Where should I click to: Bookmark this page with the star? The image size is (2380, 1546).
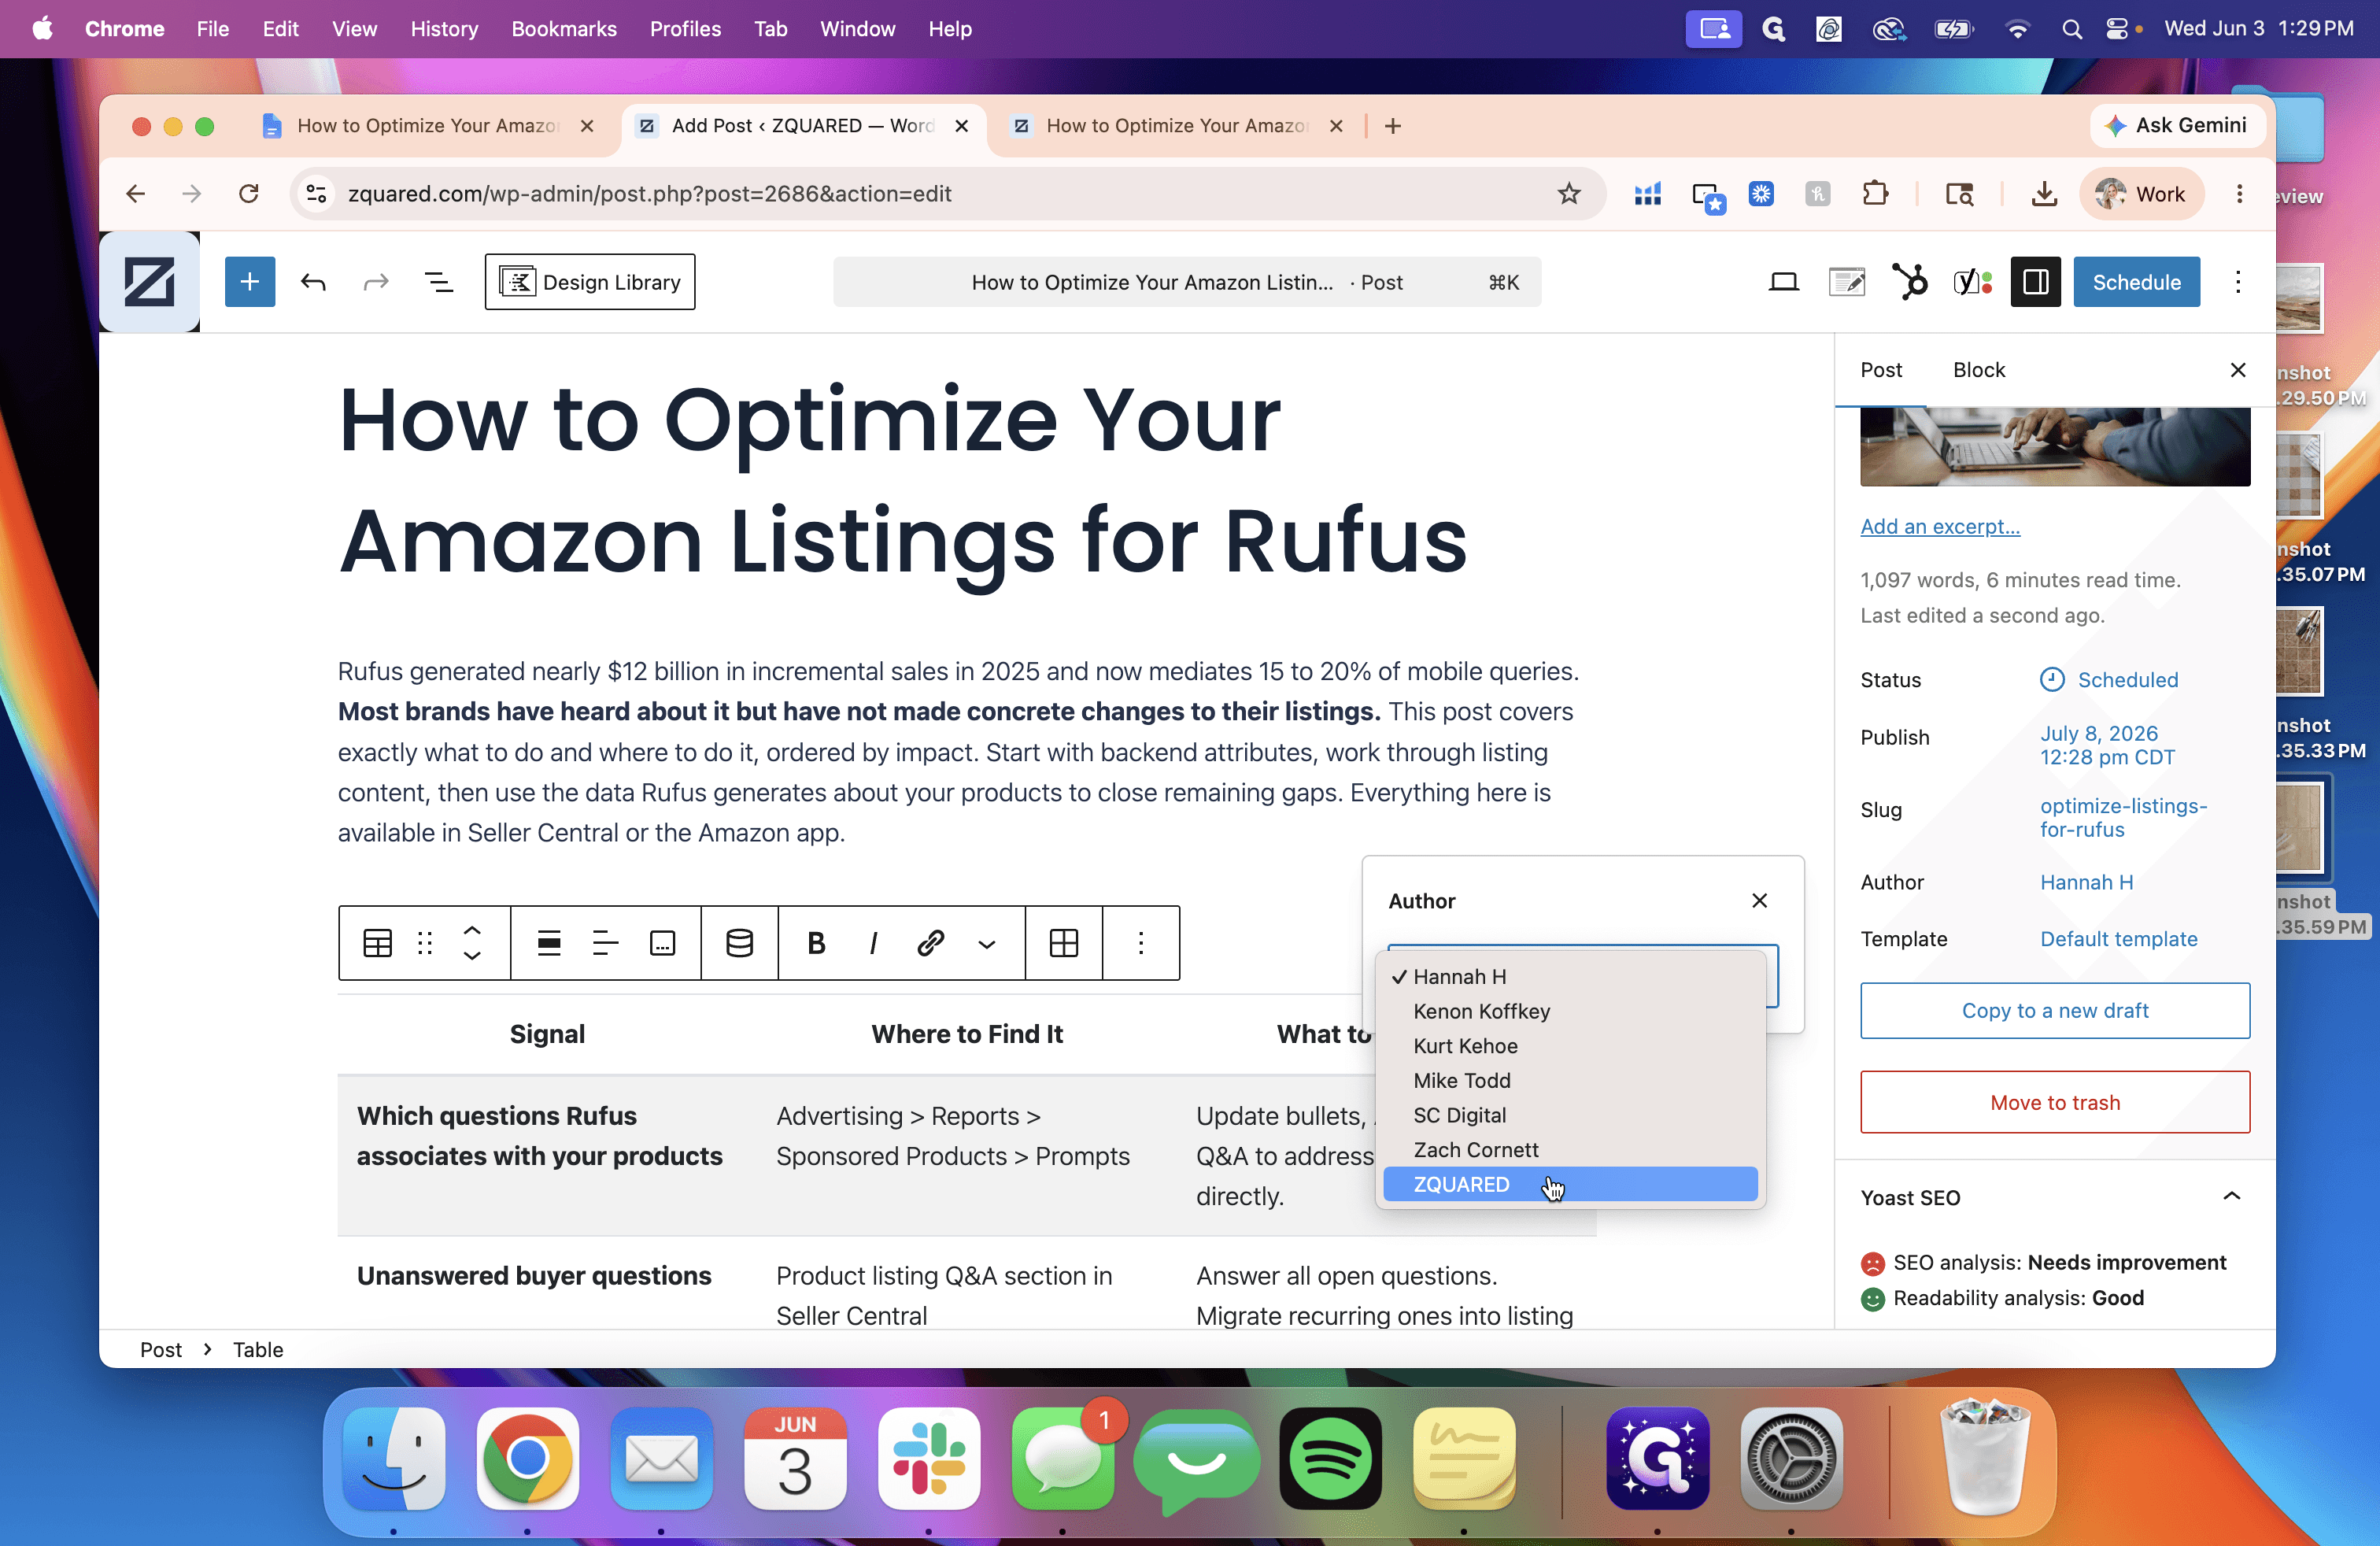tap(1568, 194)
